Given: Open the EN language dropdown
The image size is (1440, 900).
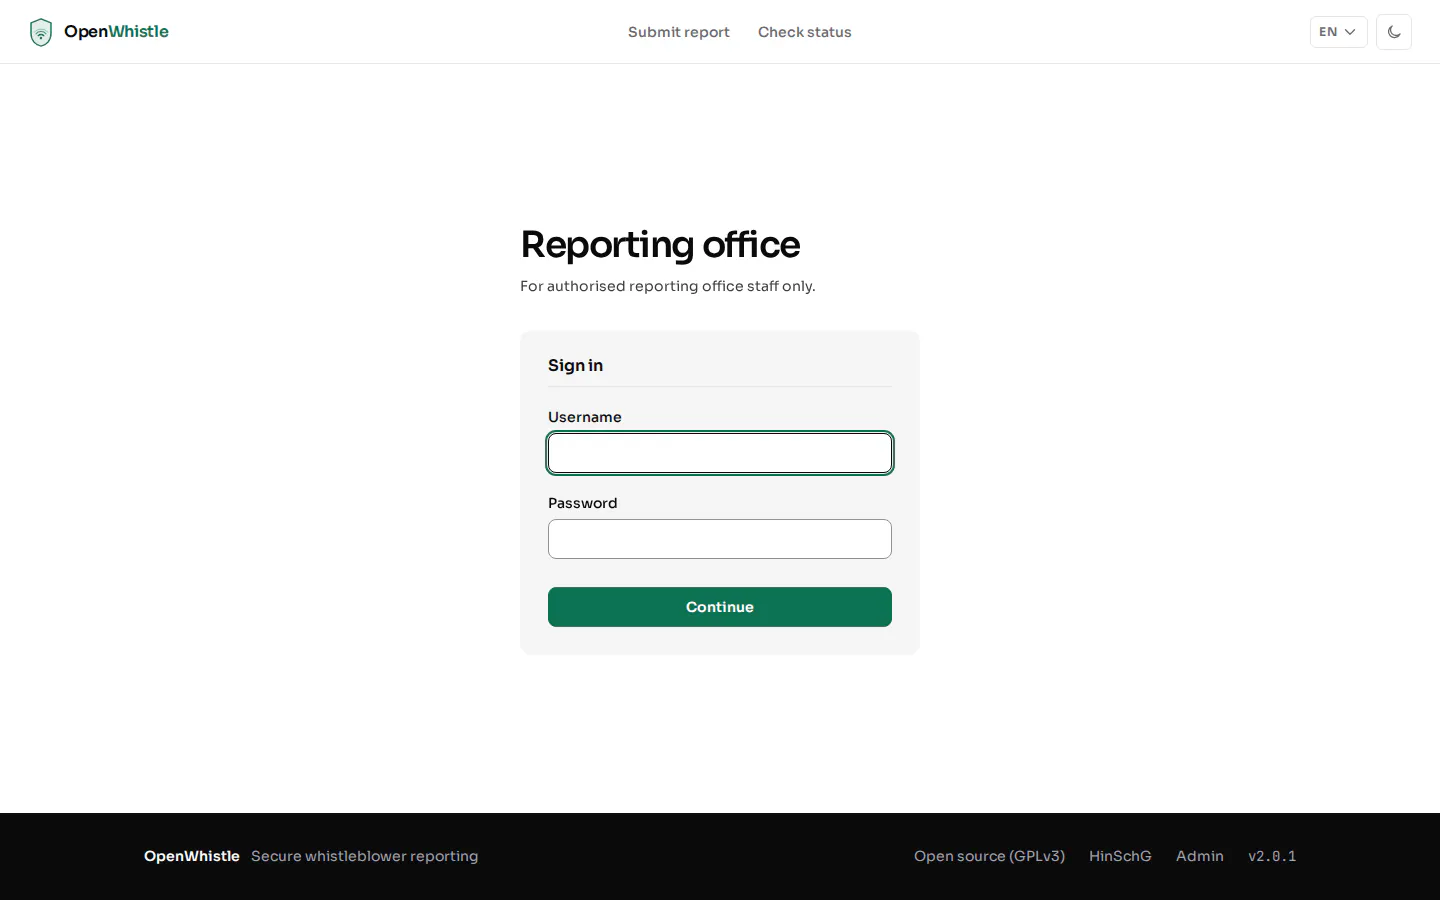Looking at the screenshot, I should tap(1338, 32).
